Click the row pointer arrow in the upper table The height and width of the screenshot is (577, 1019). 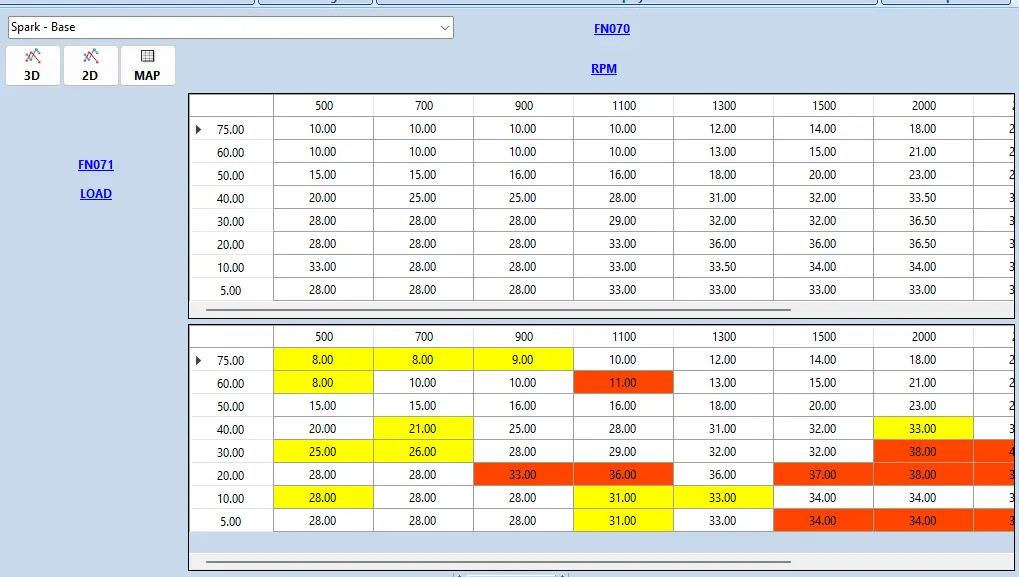coord(198,129)
